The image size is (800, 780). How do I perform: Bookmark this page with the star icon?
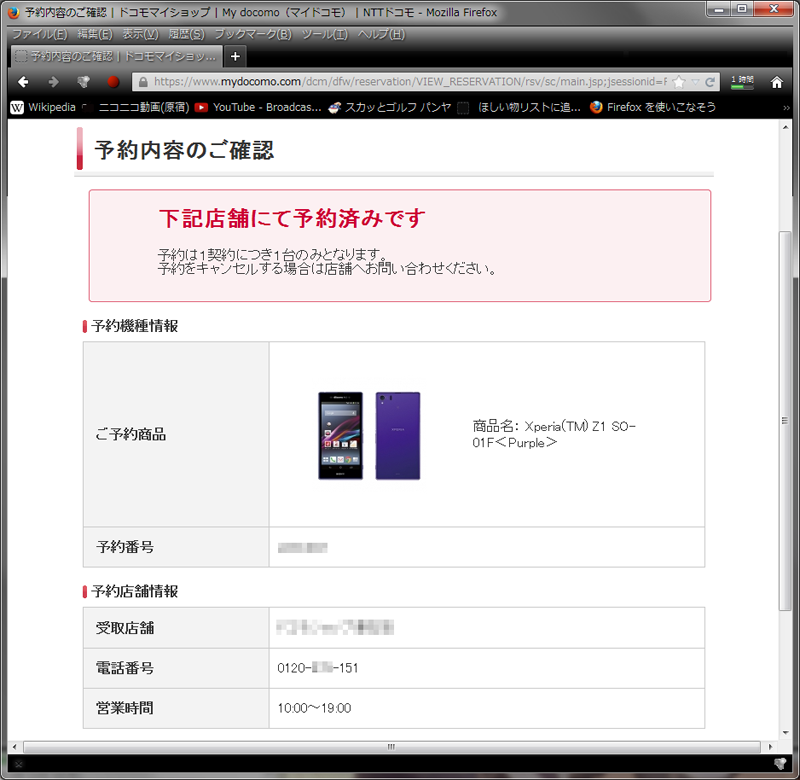(x=679, y=82)
